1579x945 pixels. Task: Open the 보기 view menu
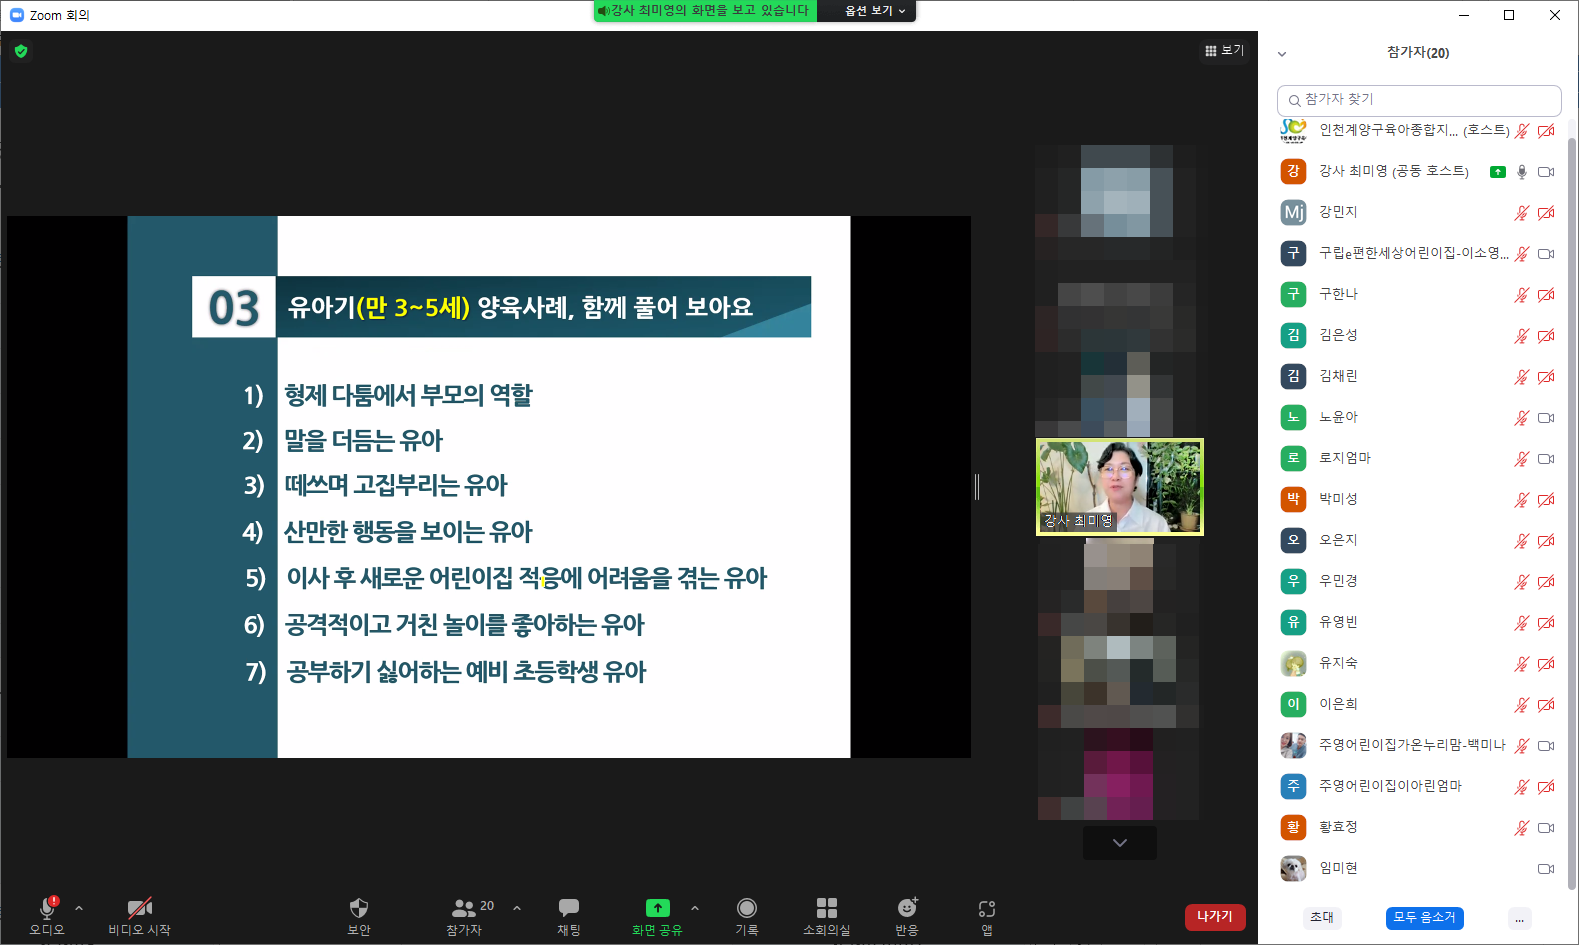pyautogui.click(x=1224, y=50)
